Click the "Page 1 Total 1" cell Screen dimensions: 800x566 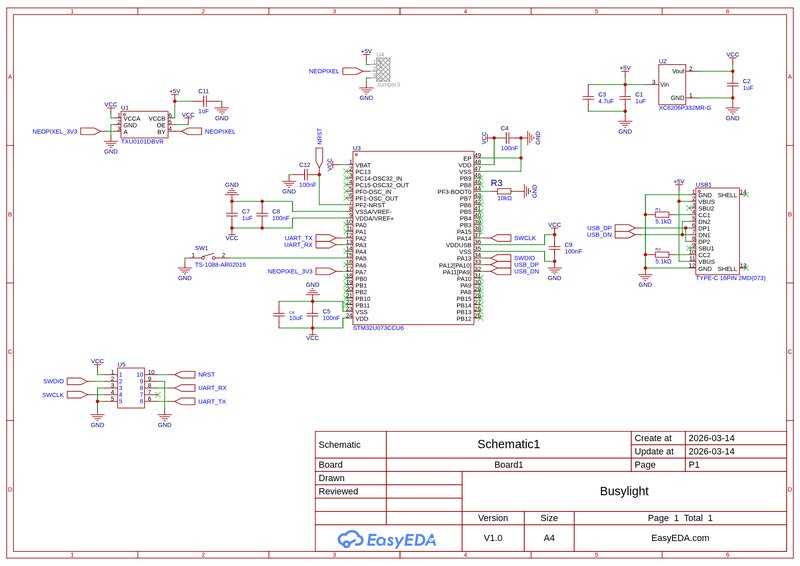pyautogui.click(x=680, y=518)
